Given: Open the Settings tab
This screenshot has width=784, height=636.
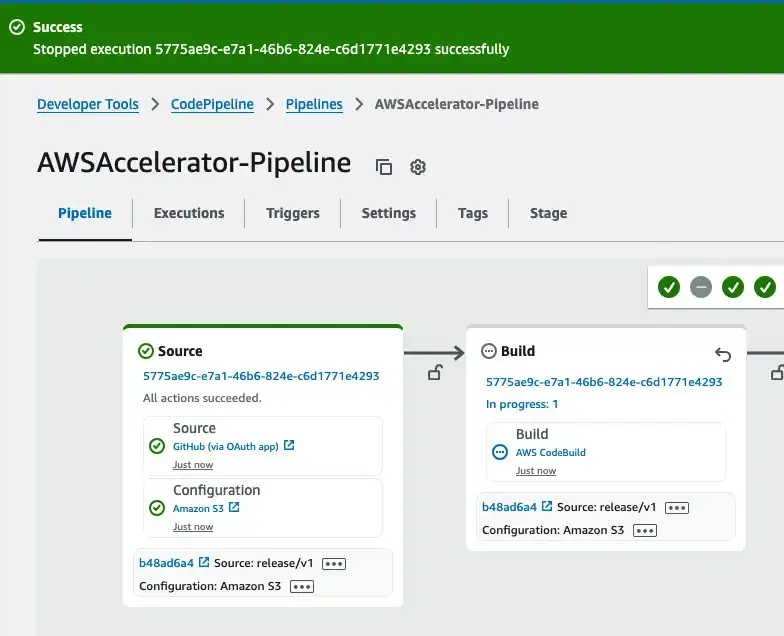Looking at the screenshot, I should (x=389, y=213).
